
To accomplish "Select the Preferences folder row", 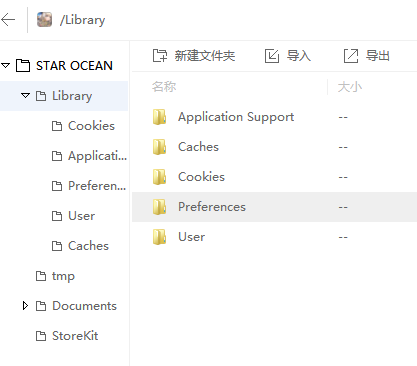I will 274,207.
